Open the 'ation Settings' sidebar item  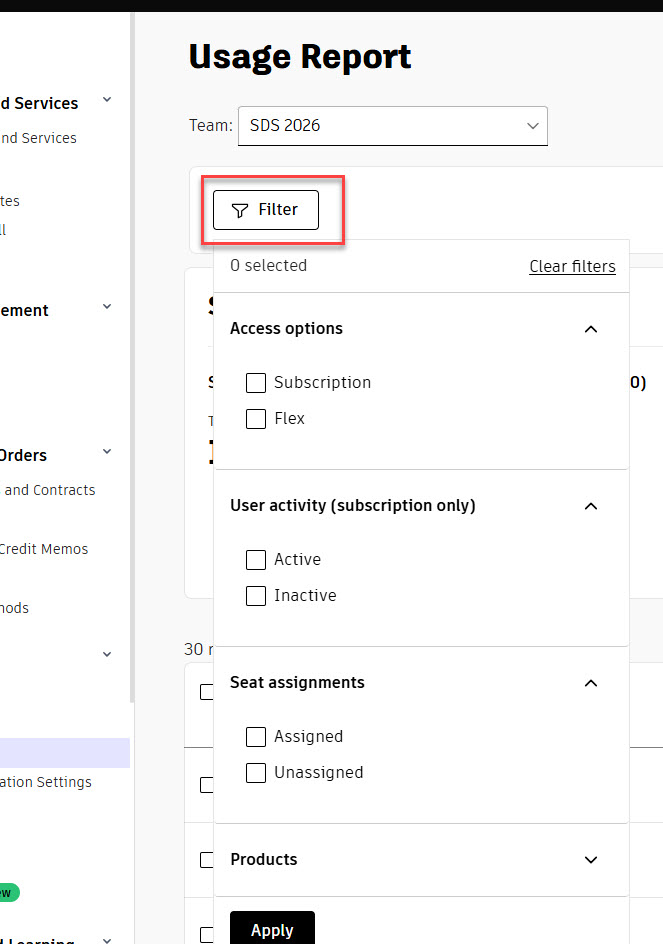tap(46, 782)
